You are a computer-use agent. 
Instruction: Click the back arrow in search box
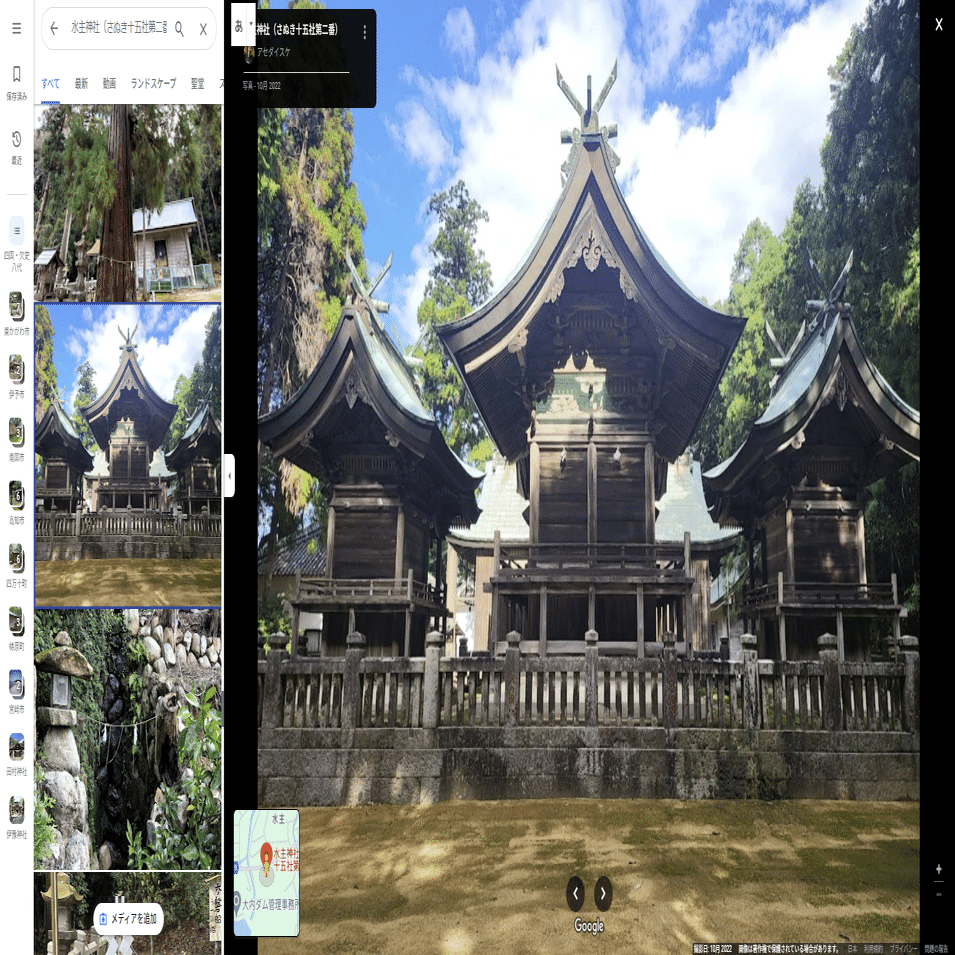(x=54, y=28)
